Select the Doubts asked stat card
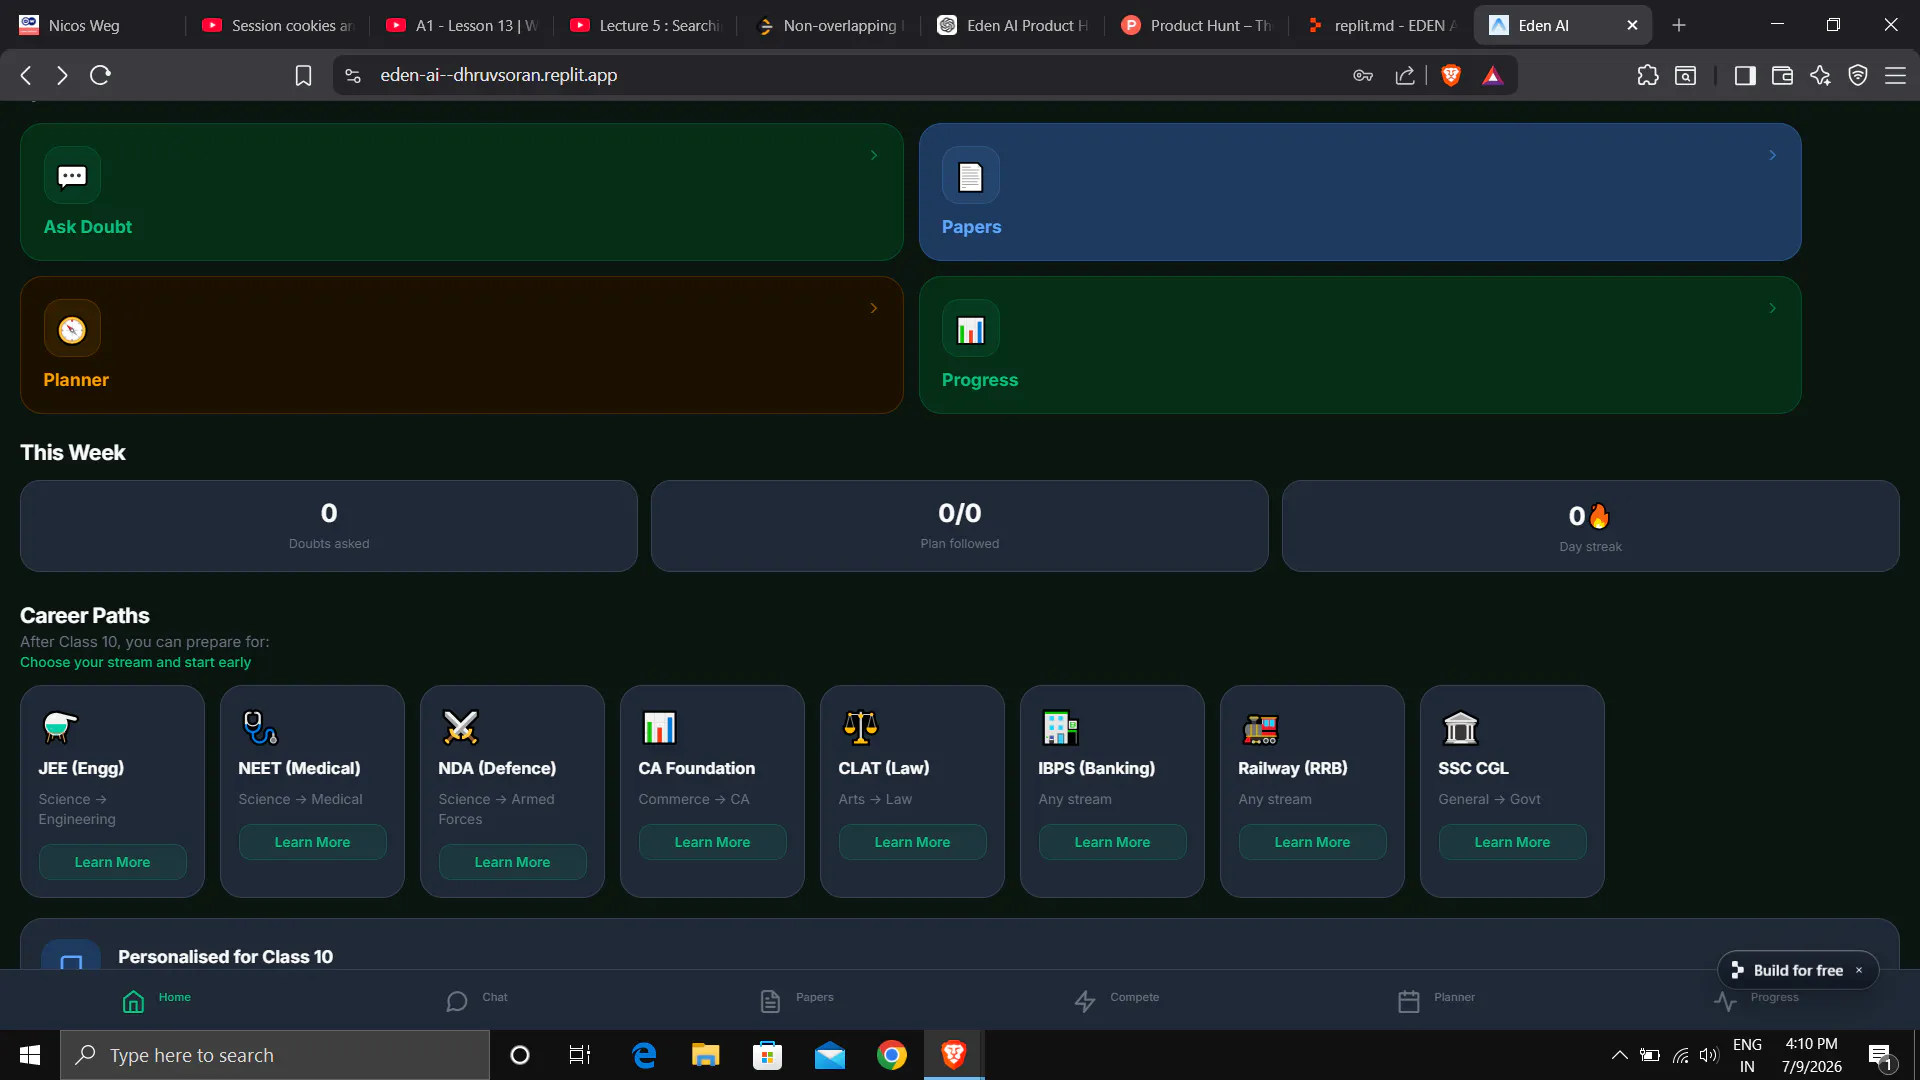1920x1080 pixels. (329, 526)
